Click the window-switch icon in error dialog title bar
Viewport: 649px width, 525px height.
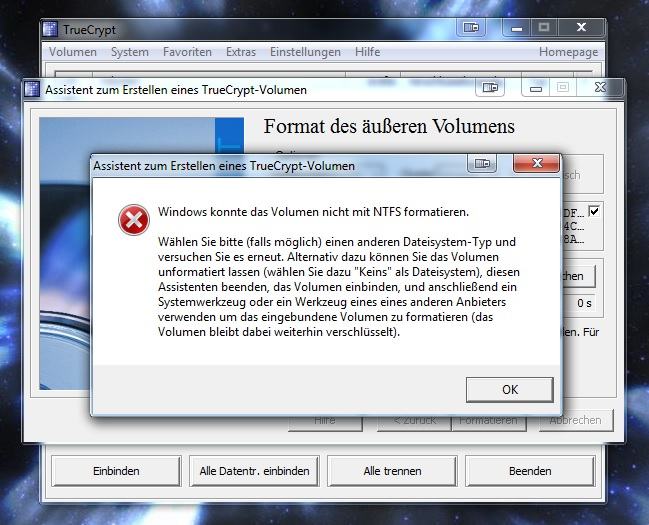pos(482,164)
